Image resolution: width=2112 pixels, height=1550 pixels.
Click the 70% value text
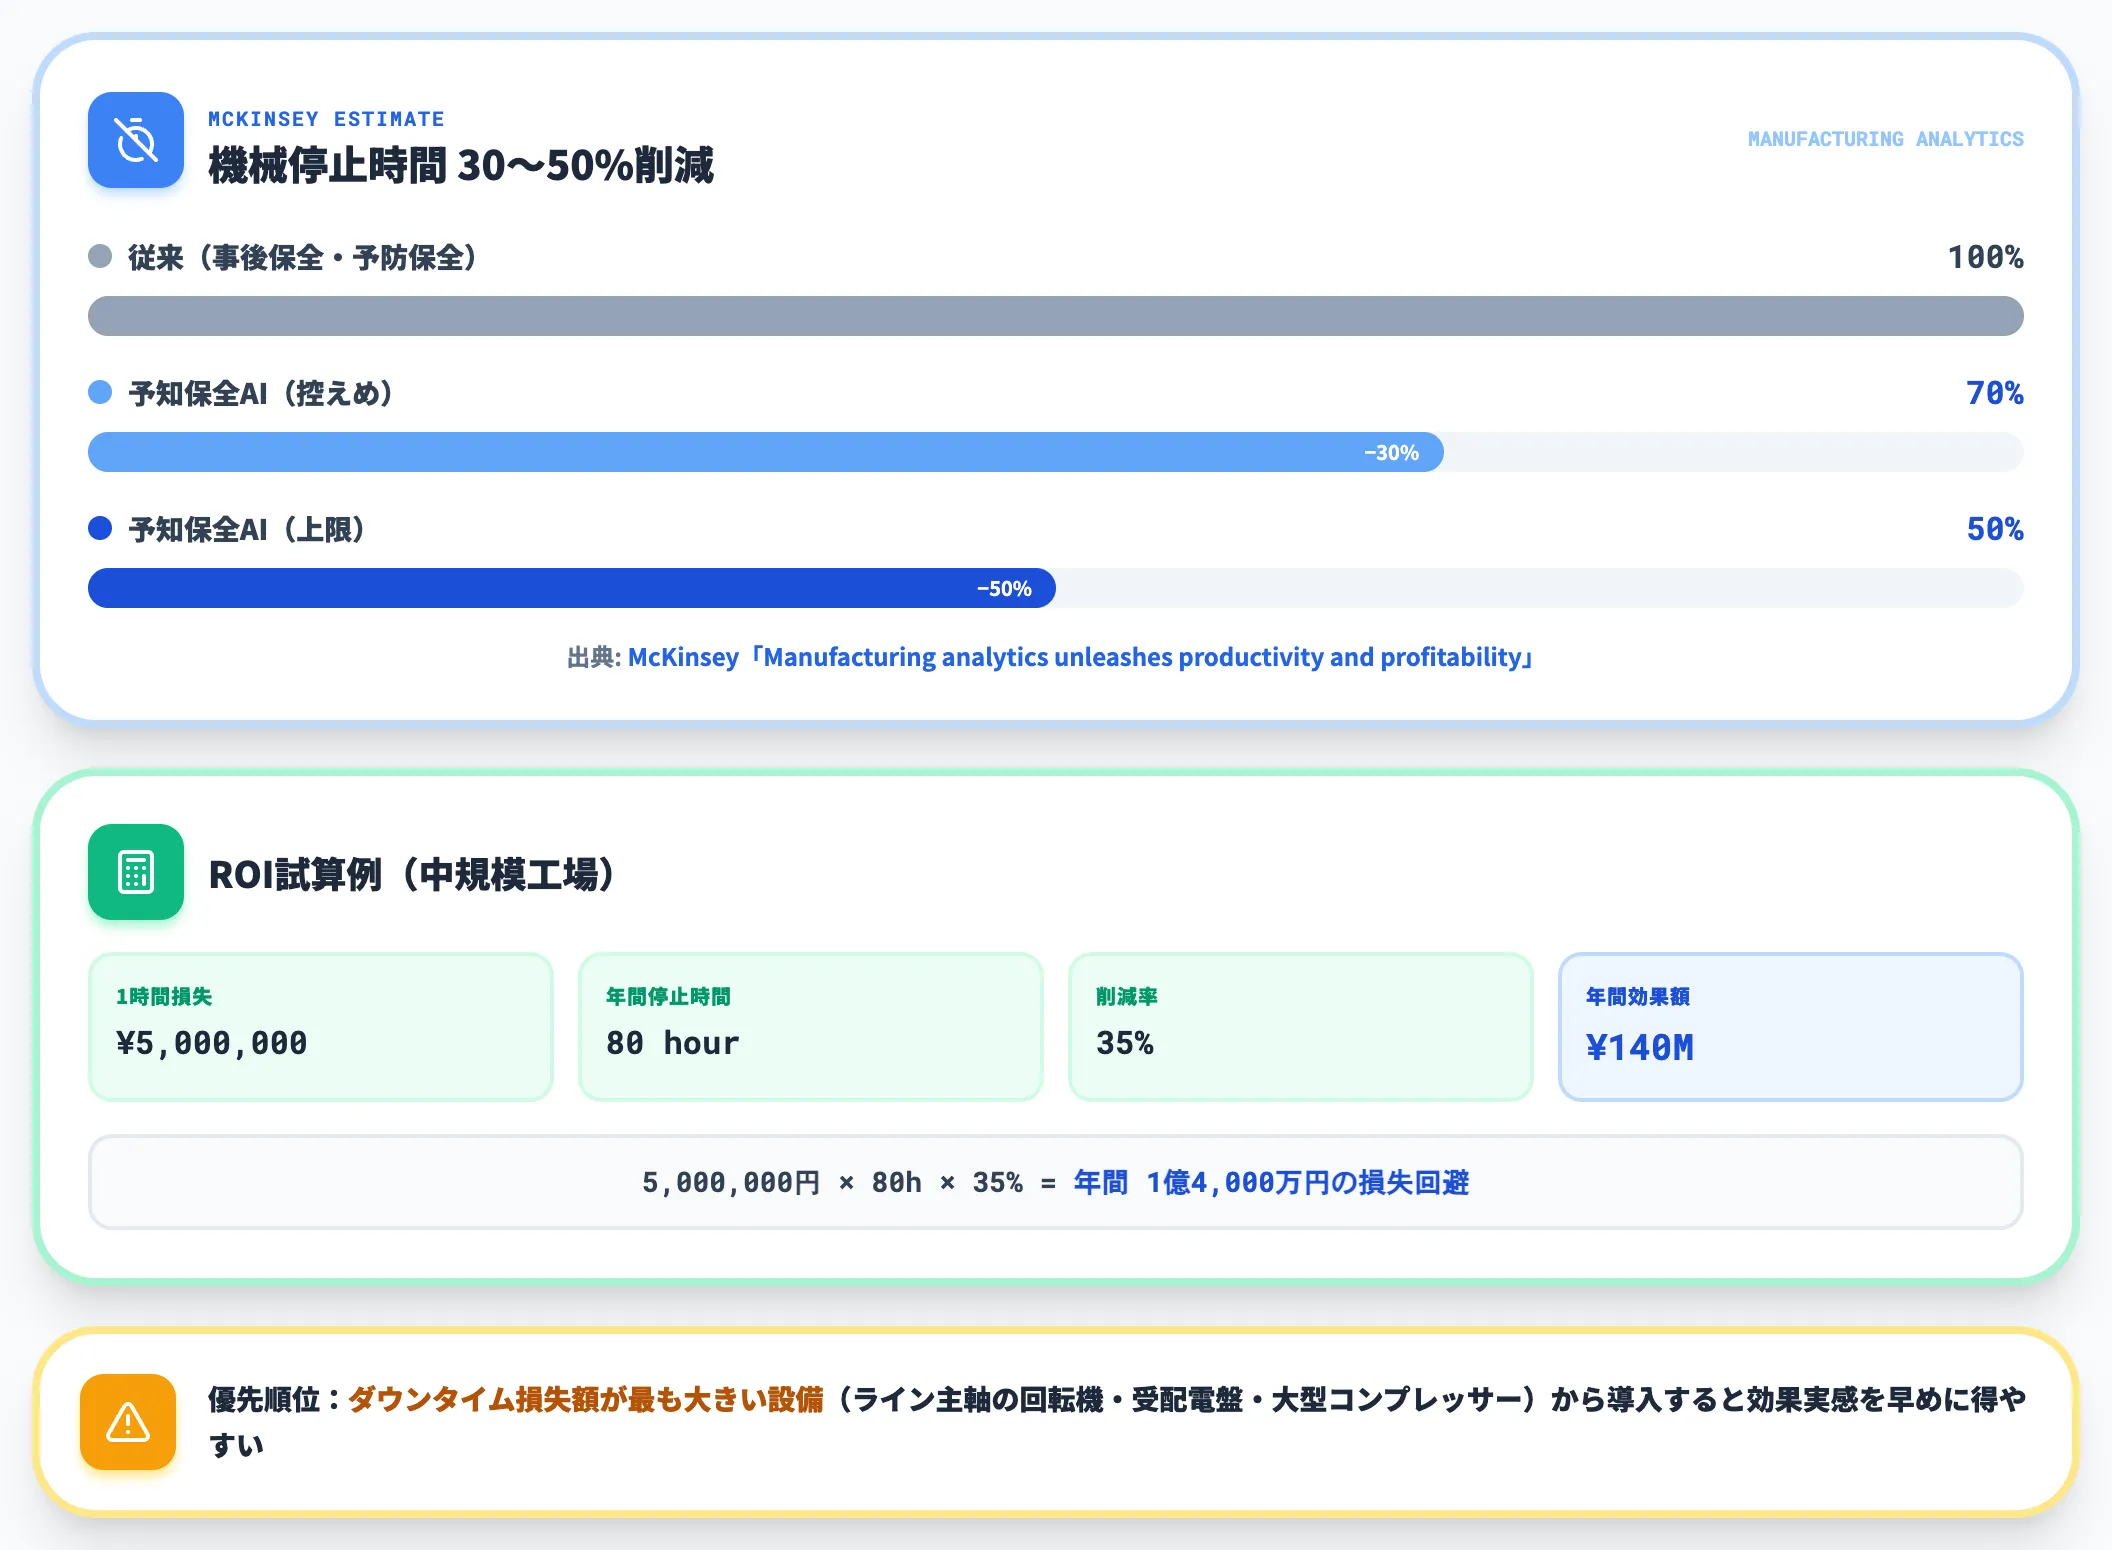pos(1994,393)
